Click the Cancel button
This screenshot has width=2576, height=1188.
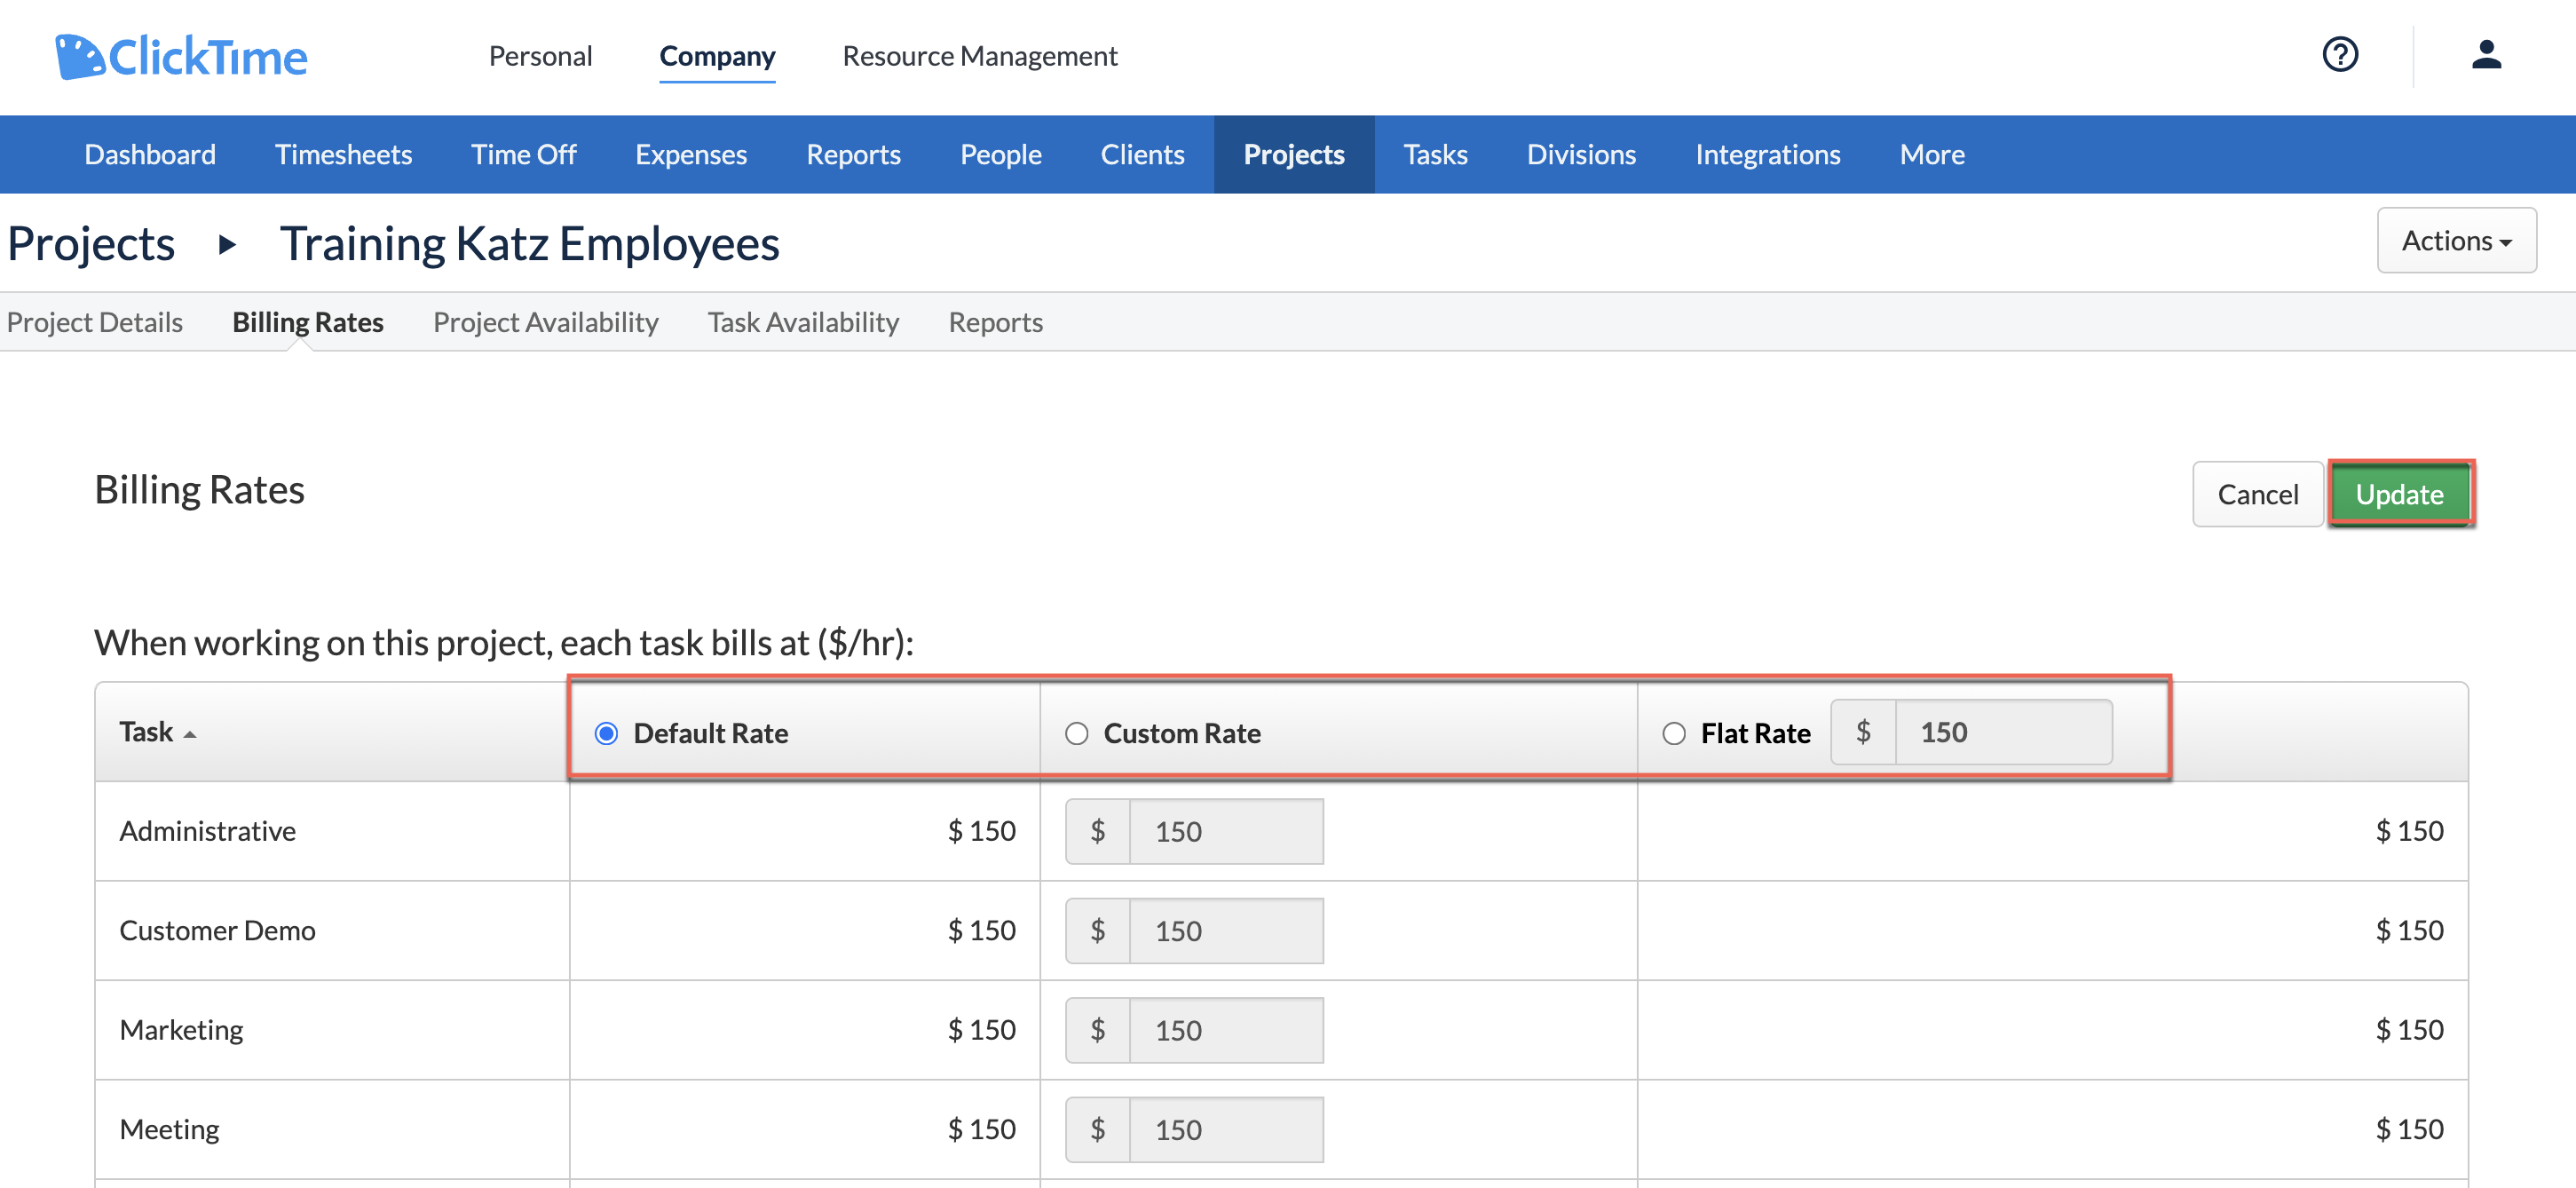pos(2257,494)
